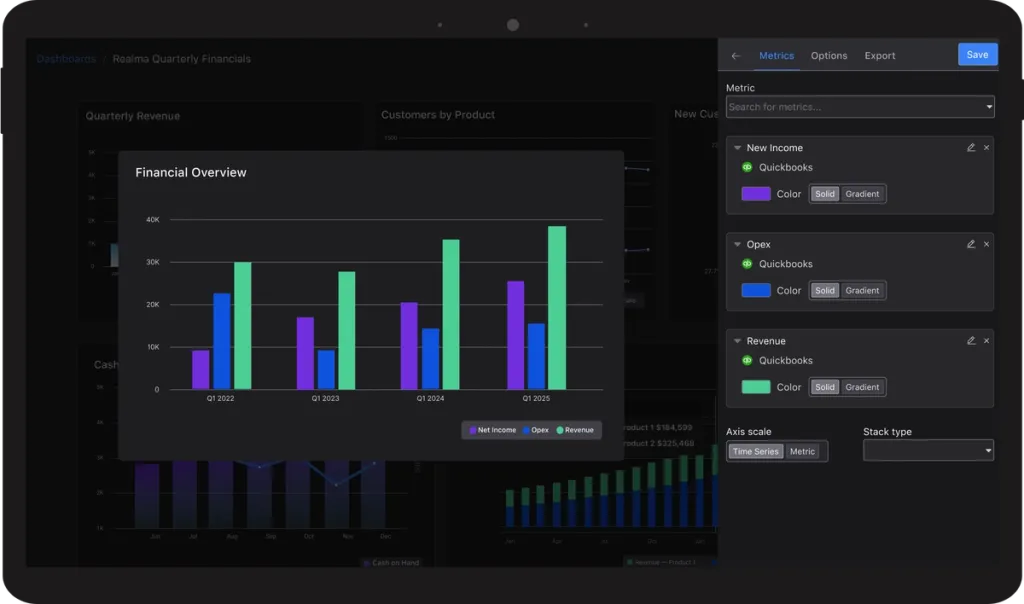This screenshot has width=1024, height=604.
Task: Switch to the Options tab
Action: pos(829,56)
